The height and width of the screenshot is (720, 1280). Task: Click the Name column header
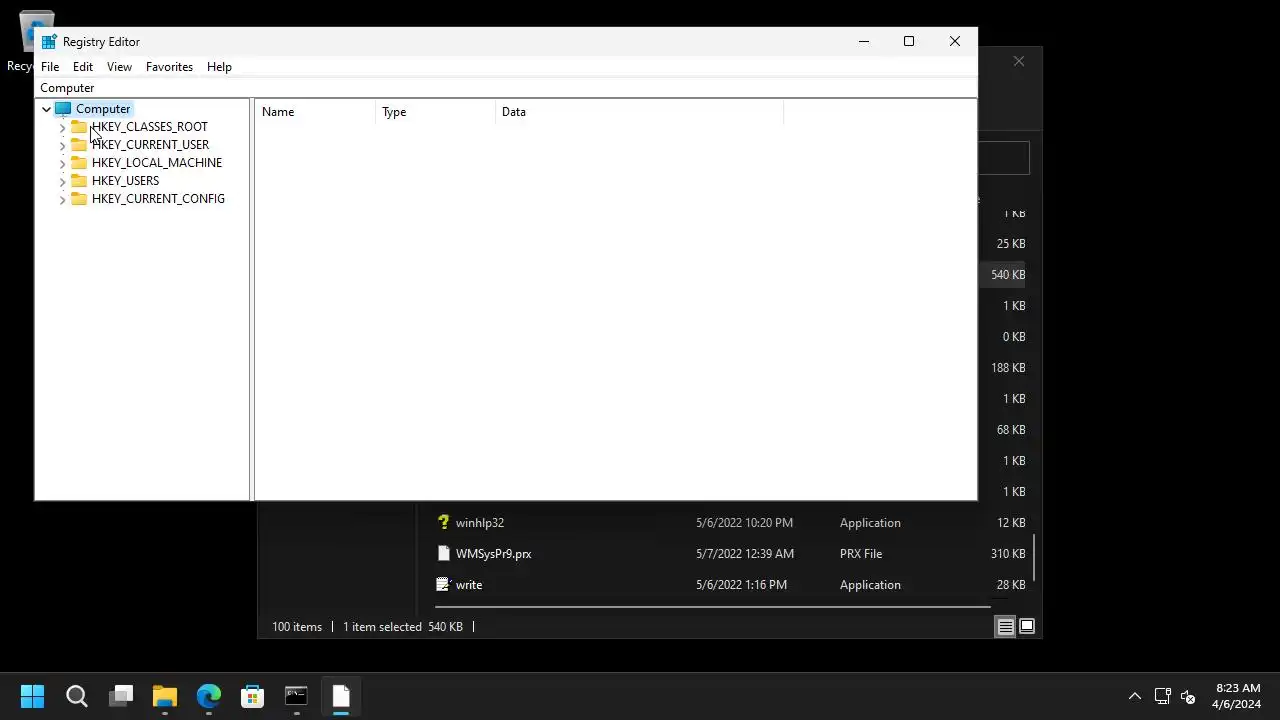tap(315, 112)
